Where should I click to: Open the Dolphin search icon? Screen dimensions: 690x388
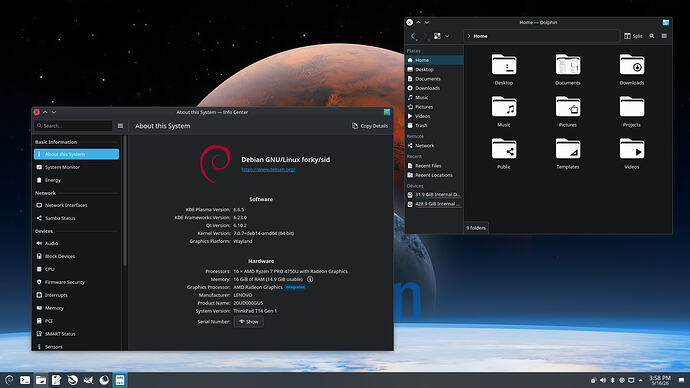[652, 36]
